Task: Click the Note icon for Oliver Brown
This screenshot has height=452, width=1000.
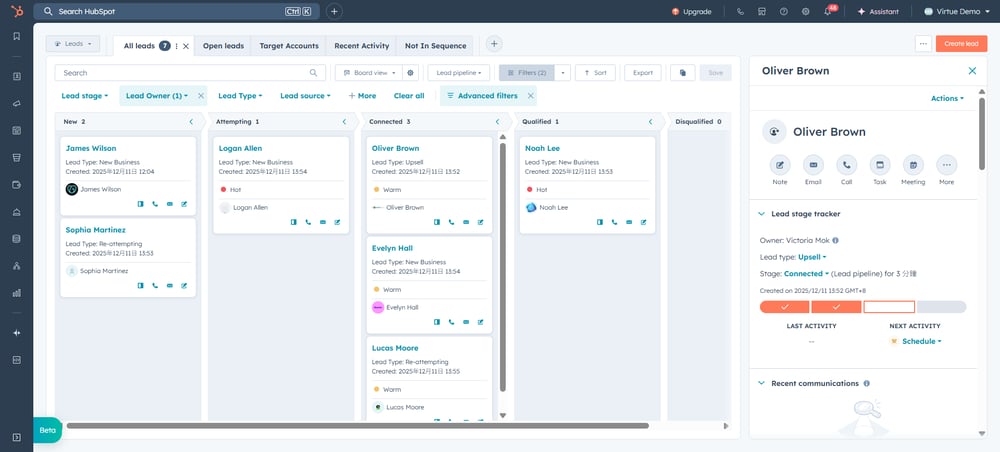Action: pyautogui.click(x=780, y=165)
